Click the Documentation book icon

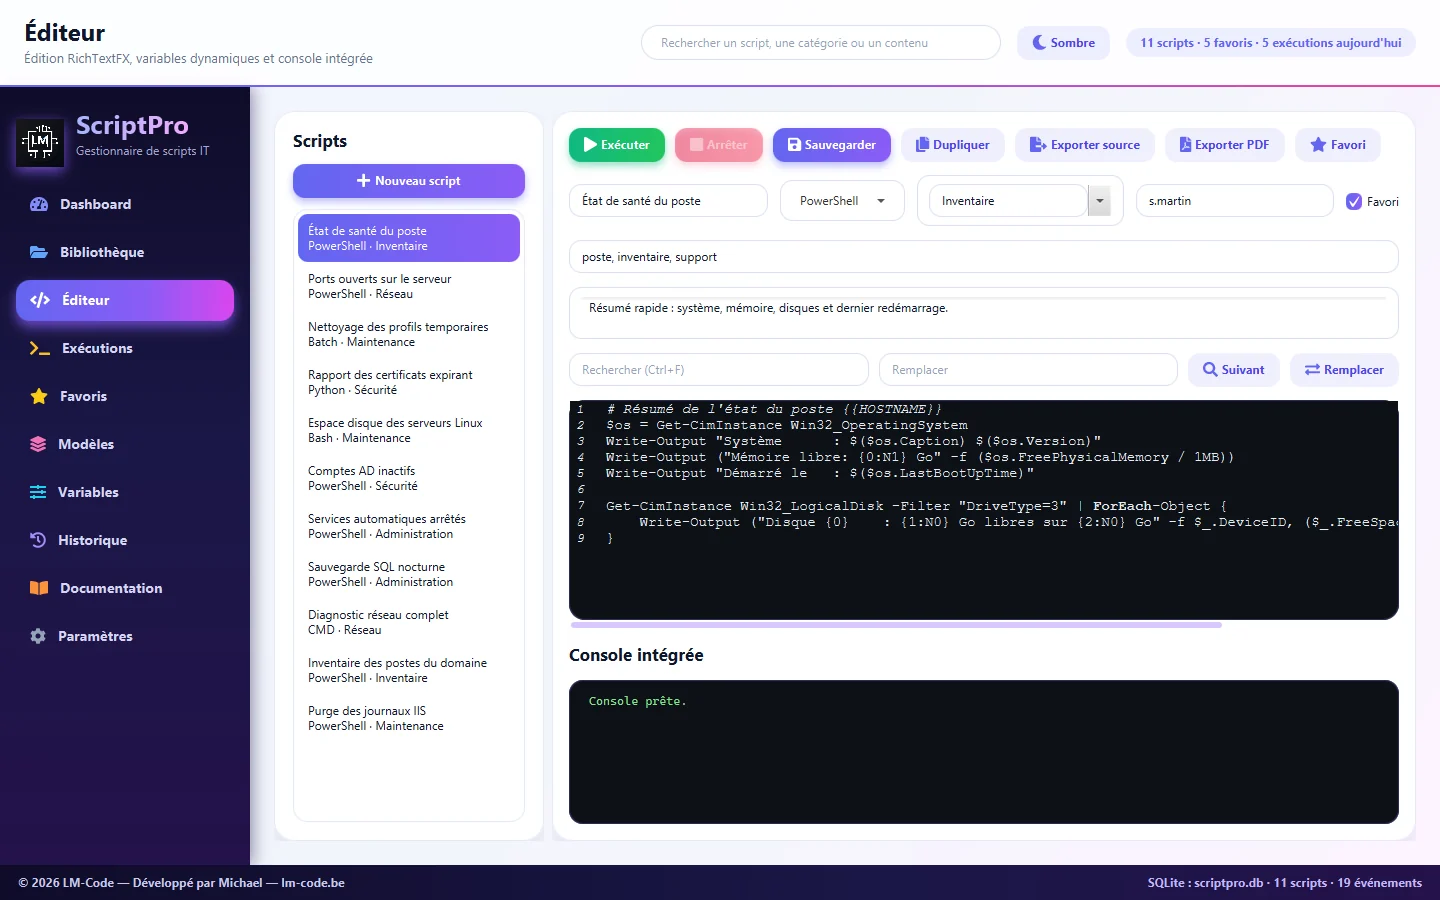pyautogui.click(x=39, y=588)
